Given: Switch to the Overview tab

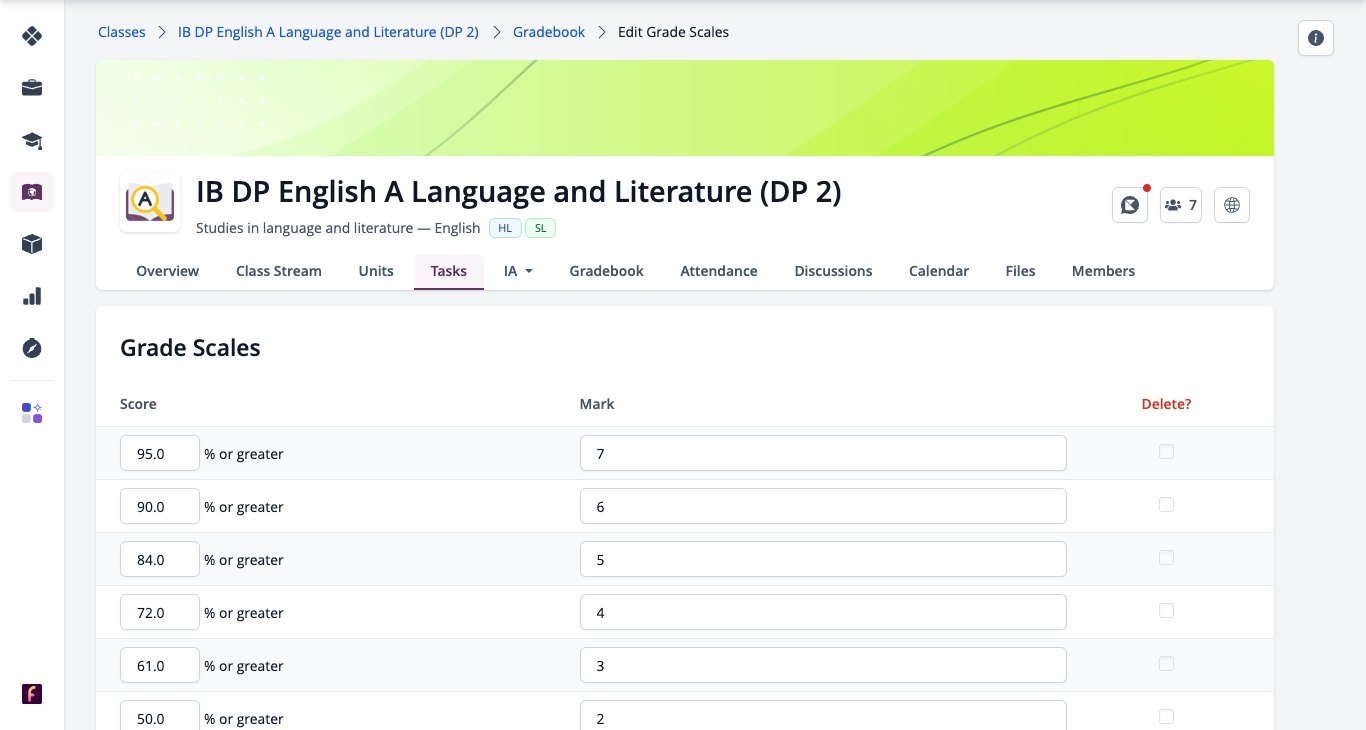Looking at the screenshot, I should (168, 271).
